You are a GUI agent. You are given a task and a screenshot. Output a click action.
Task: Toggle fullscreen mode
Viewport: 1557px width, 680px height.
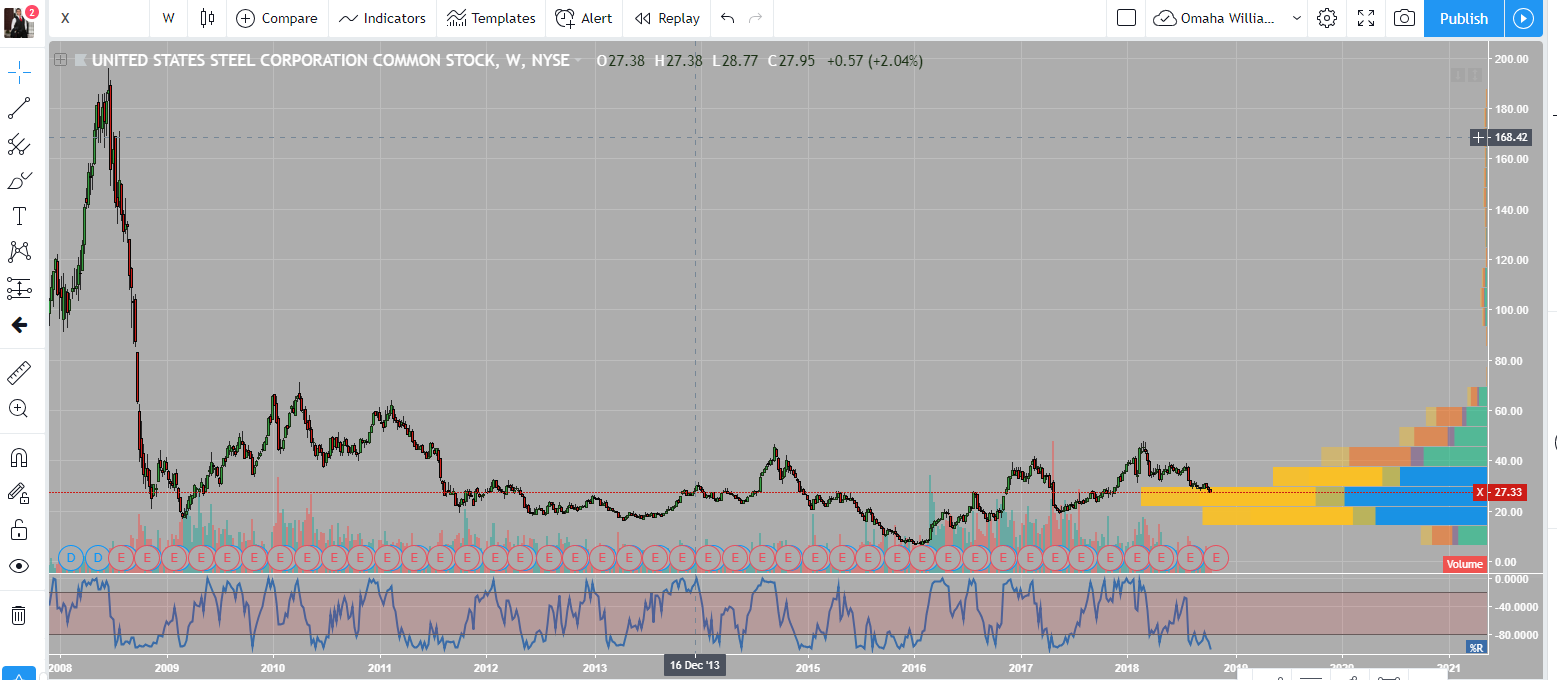(1366, 18)
